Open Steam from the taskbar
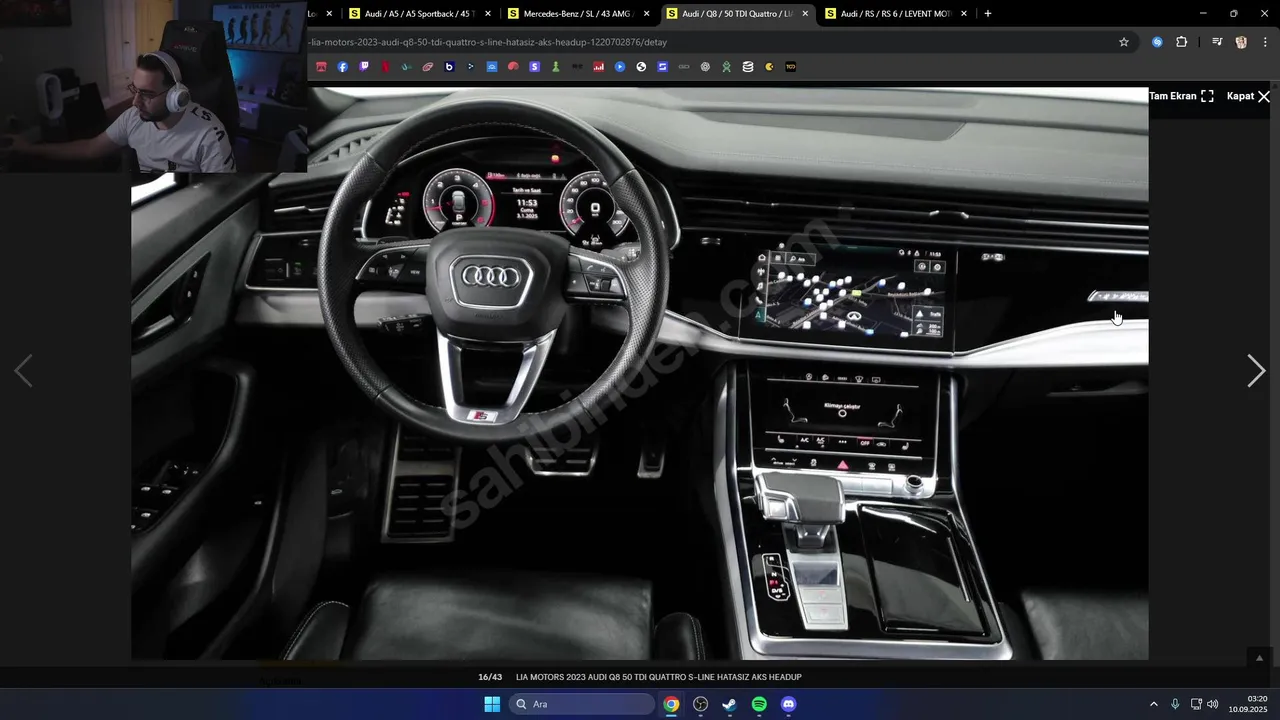The height and width of the screenshot is (720, 1280). tap(730, 704)
